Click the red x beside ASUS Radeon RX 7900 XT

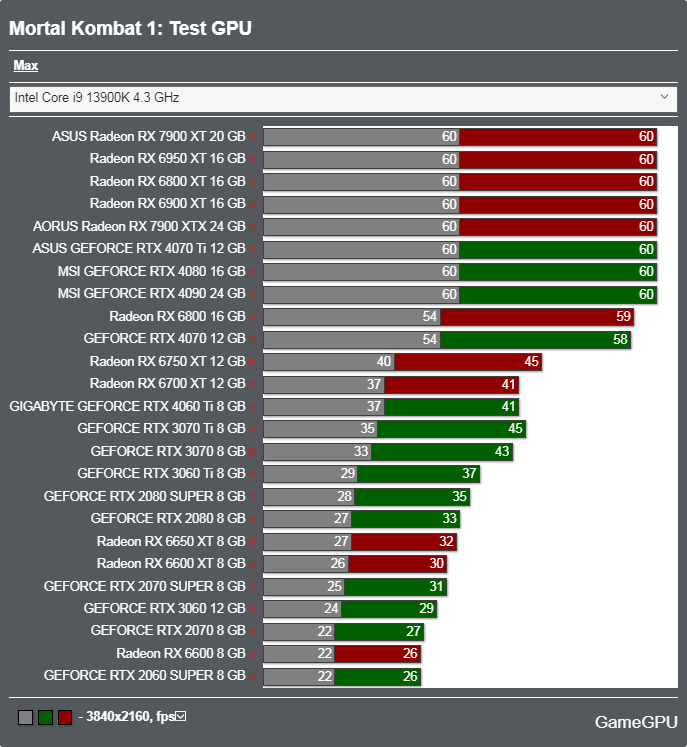pyautogui.click(x=253, y=137)
